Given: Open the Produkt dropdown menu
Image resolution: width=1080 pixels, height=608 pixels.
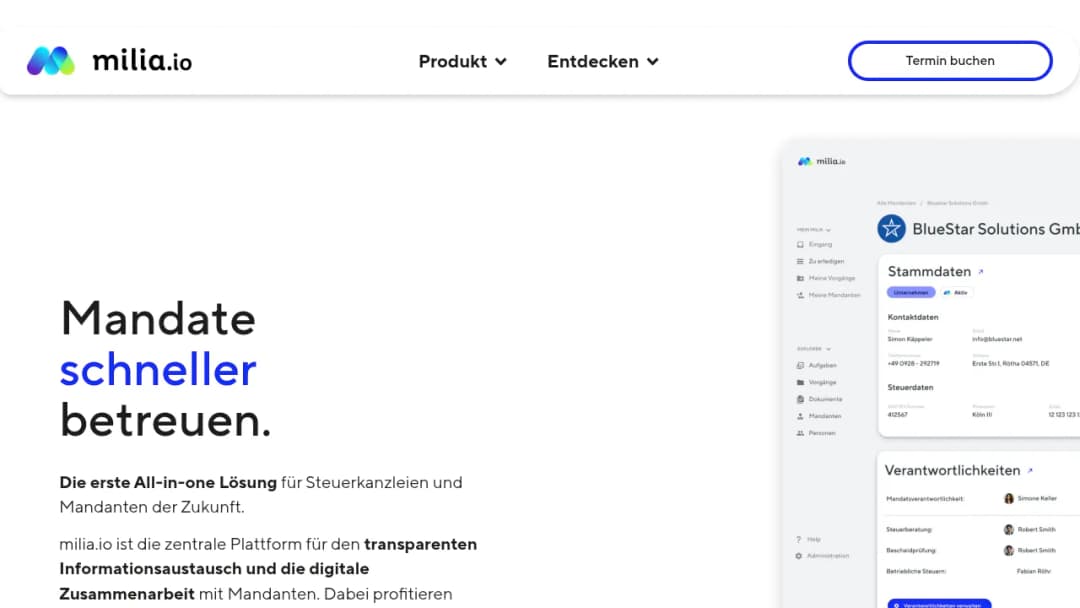Looking at the screenshot, I should (x=463, y=61).
